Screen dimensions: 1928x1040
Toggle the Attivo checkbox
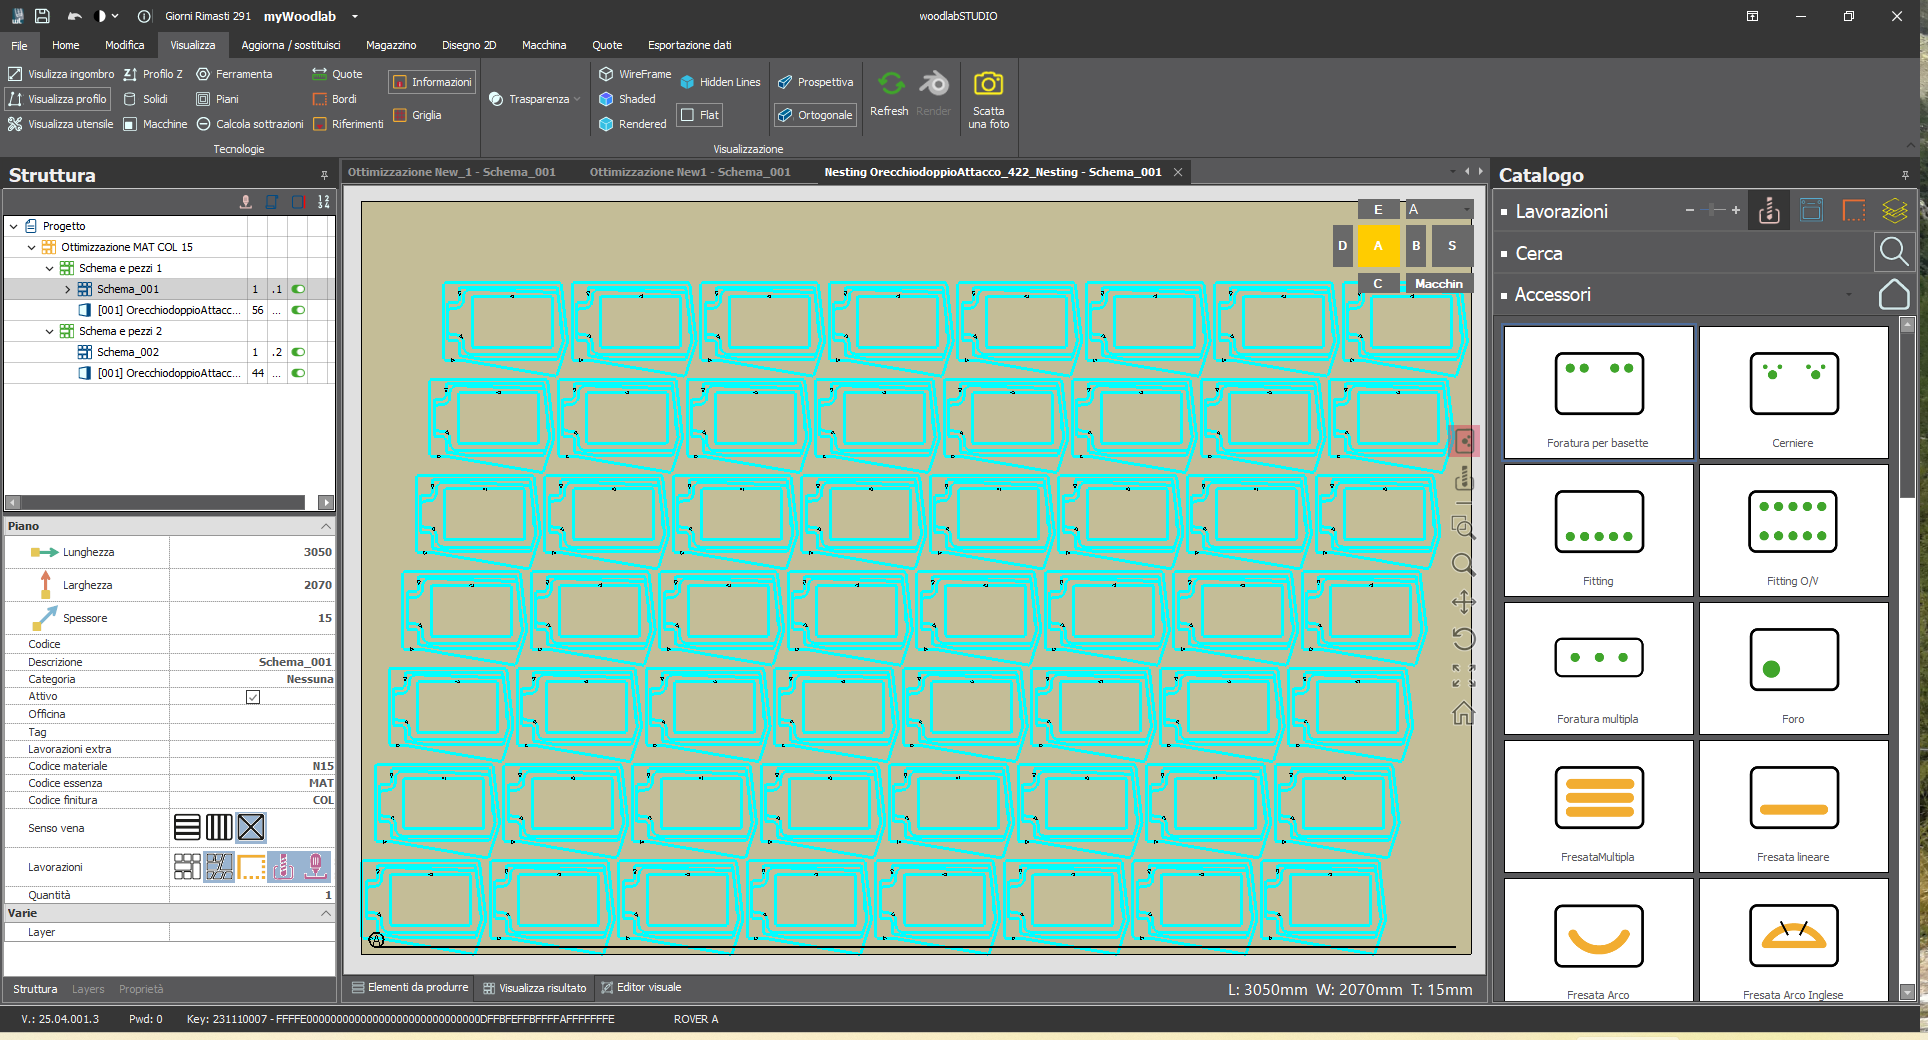pos(253,697)
